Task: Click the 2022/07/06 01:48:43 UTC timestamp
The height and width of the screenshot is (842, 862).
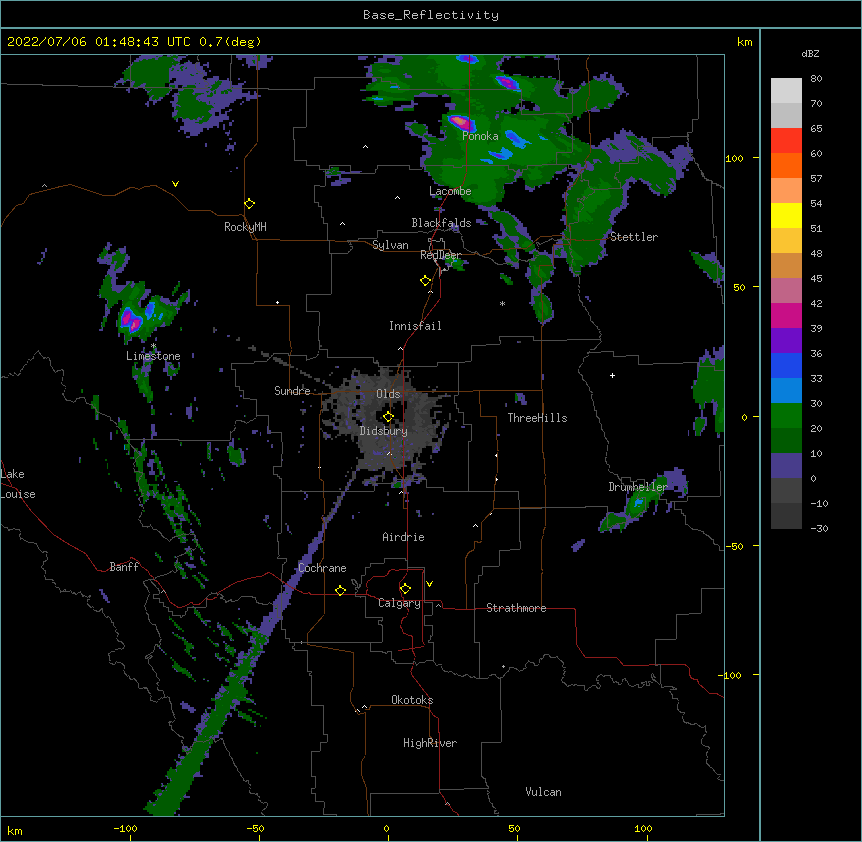Action: pyautogui.click(x=99, y=42)
